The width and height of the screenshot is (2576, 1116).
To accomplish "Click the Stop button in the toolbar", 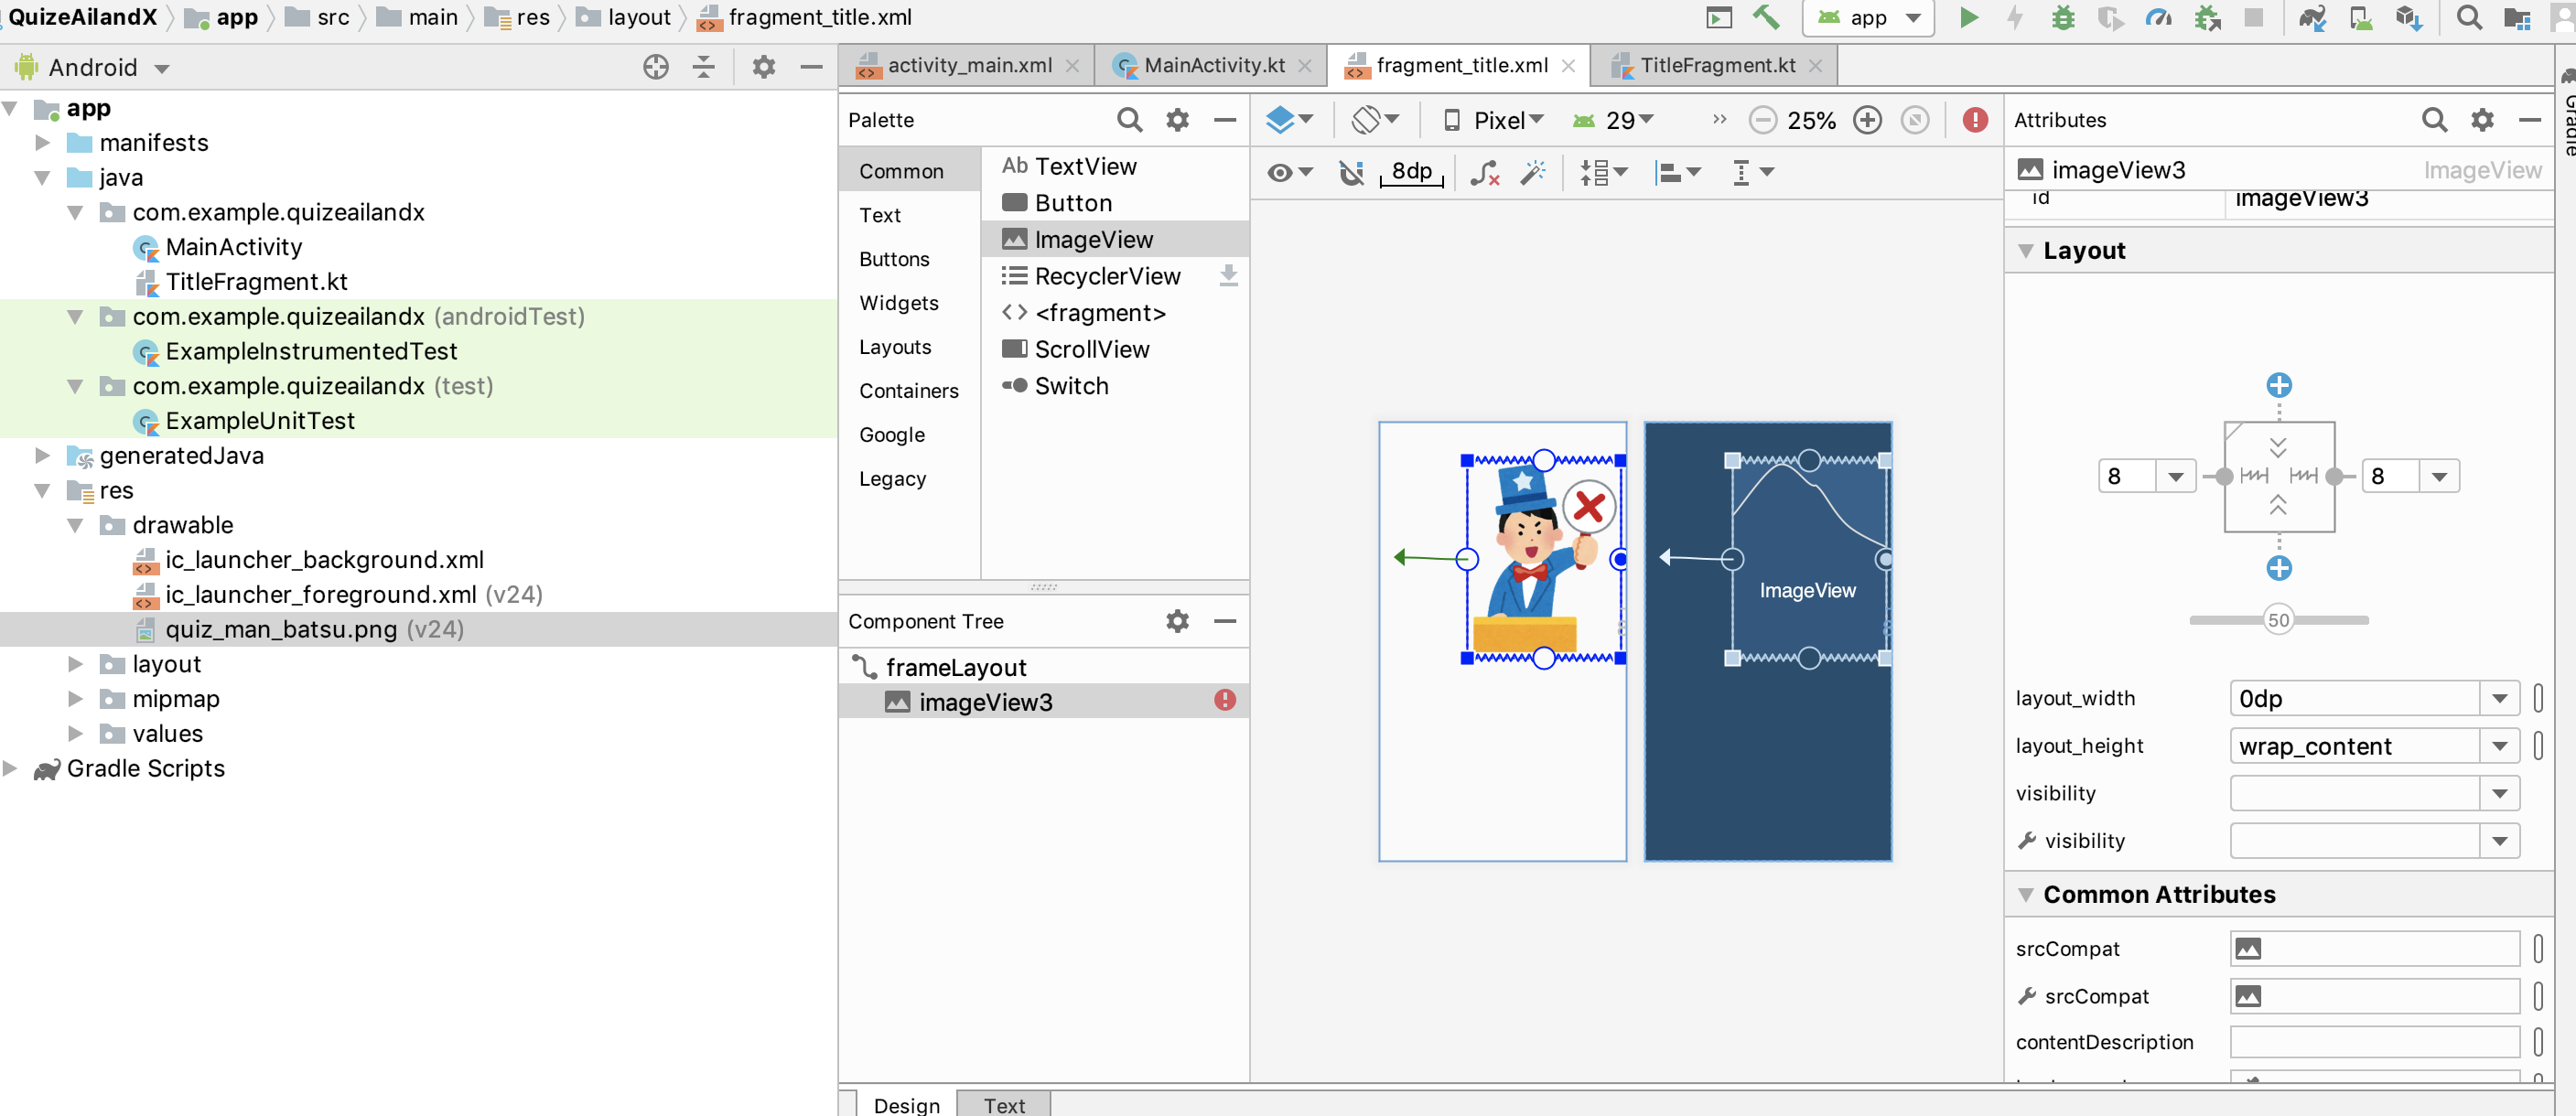I will coord(2253,18).
